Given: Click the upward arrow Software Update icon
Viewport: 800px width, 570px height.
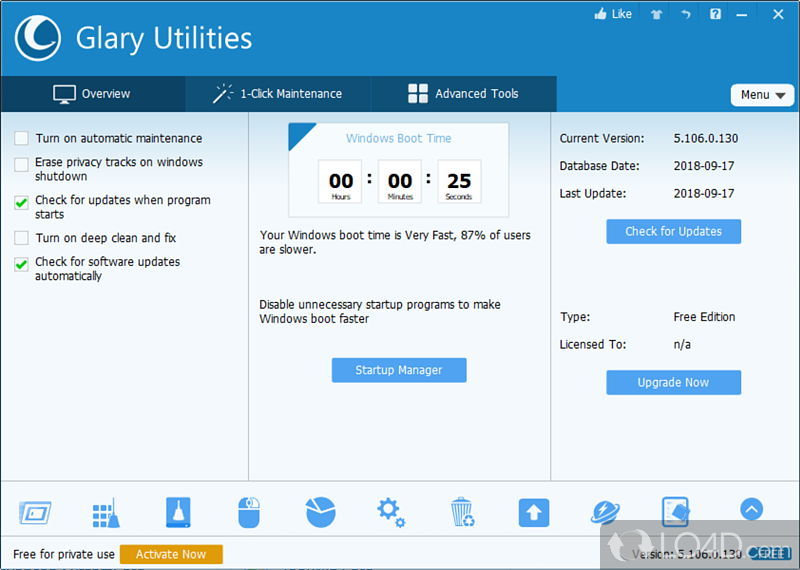Looking at the screenshot, I should 533,513.
